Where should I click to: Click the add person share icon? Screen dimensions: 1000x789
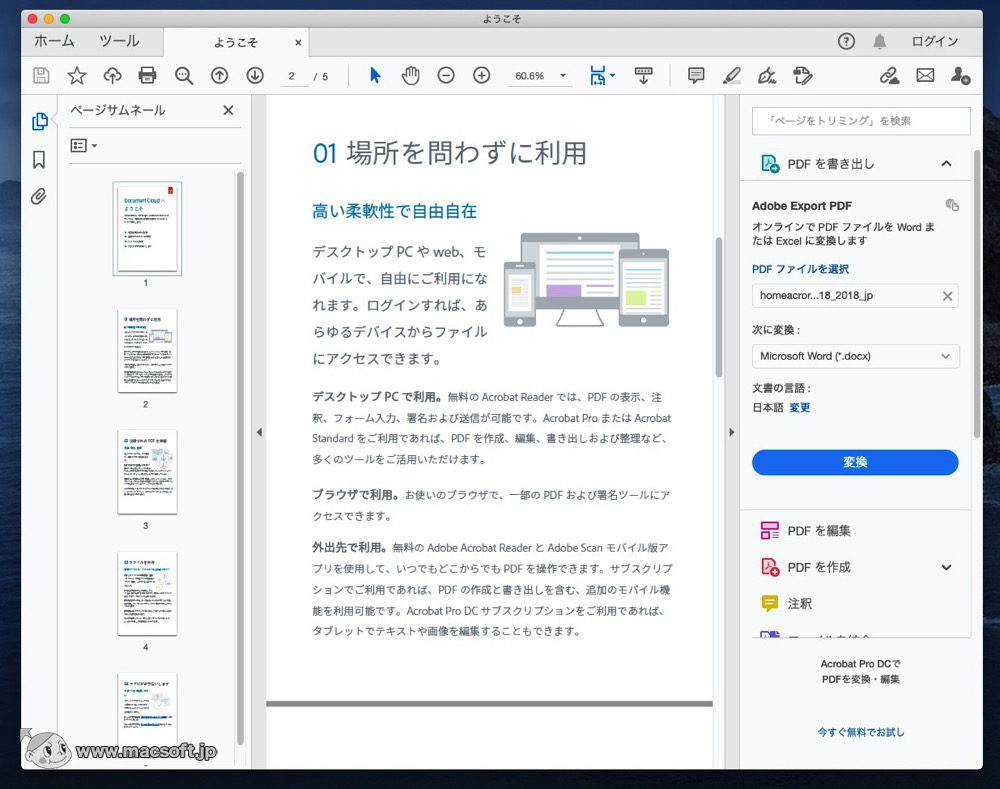click(960, 76)
